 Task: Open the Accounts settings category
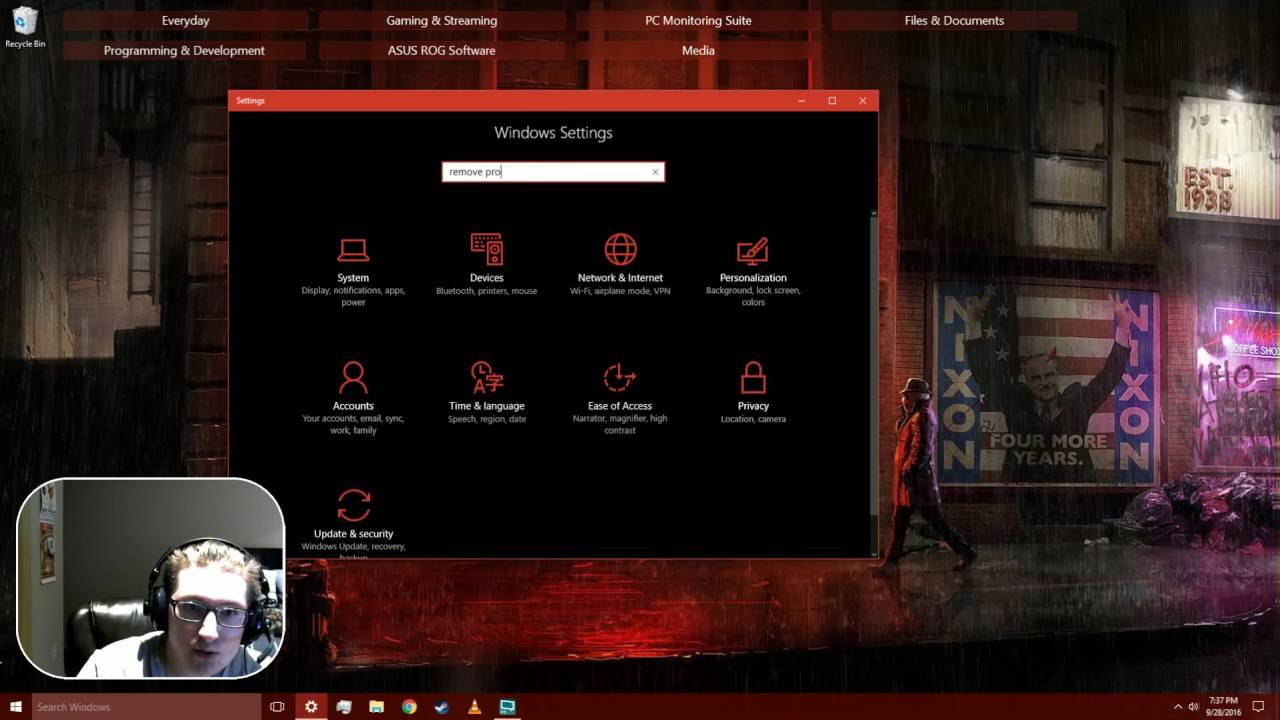pos(353,399)
